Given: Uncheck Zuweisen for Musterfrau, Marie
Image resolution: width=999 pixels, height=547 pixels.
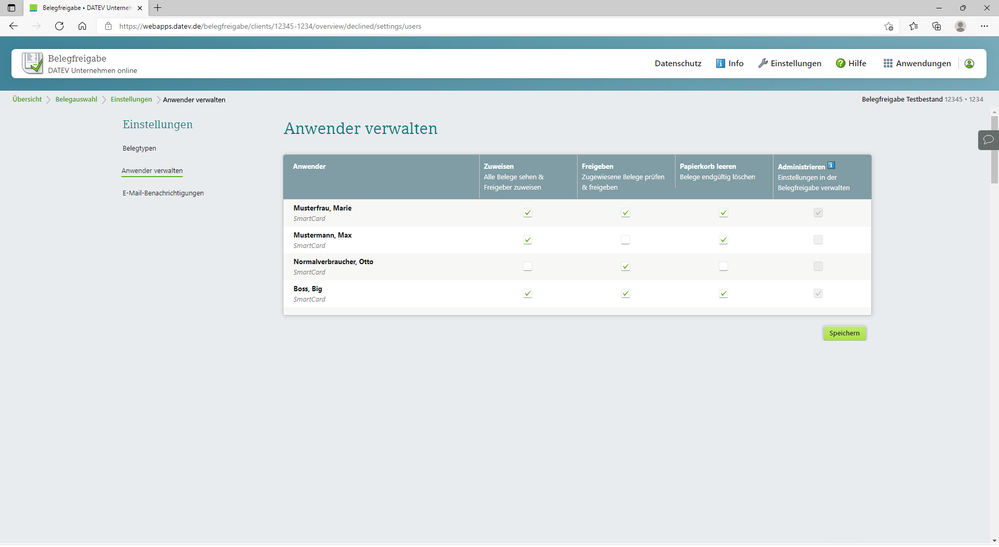Looking at the screenshot, I should [x=527, y=213].
